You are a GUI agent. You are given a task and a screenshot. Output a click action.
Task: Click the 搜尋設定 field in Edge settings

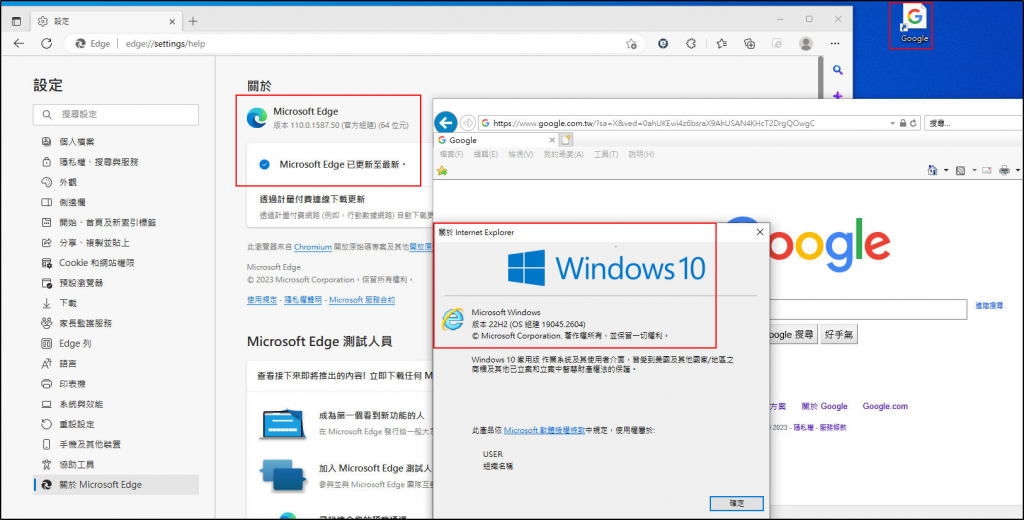point(116,114)
